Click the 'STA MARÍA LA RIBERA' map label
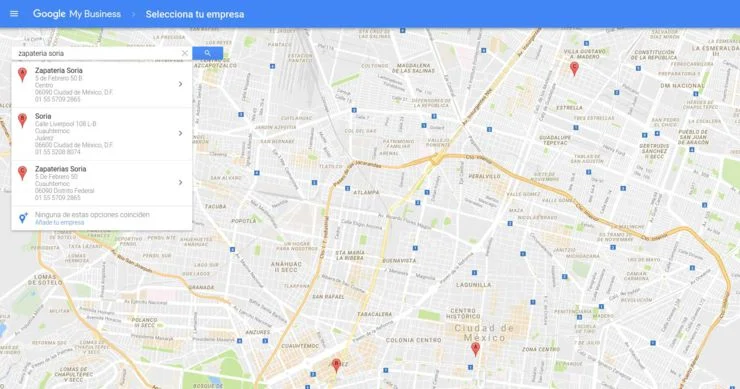Image resolution: width=740 pixels, height=389 pixels. [x=350, y=255]
